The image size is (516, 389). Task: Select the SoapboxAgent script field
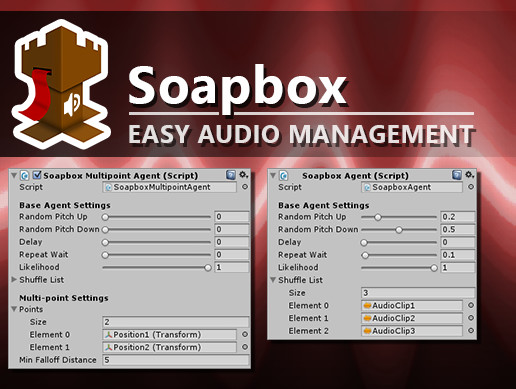(412, 187)
